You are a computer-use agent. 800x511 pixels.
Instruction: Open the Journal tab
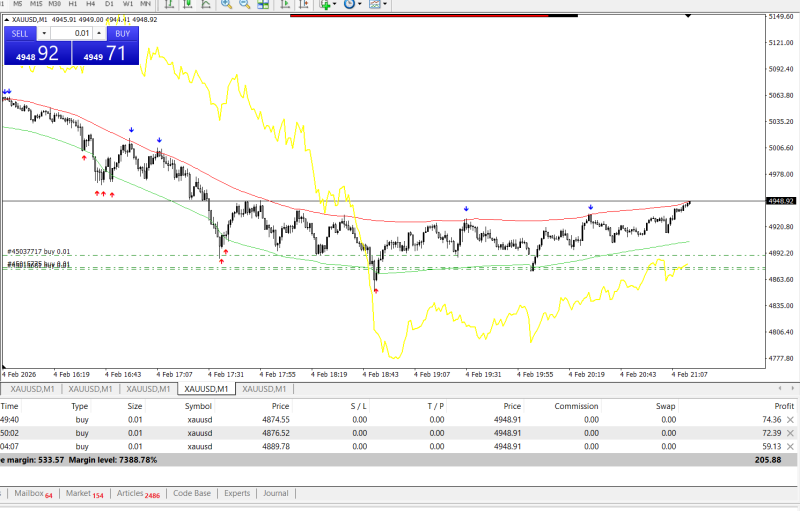click(276, 494)
